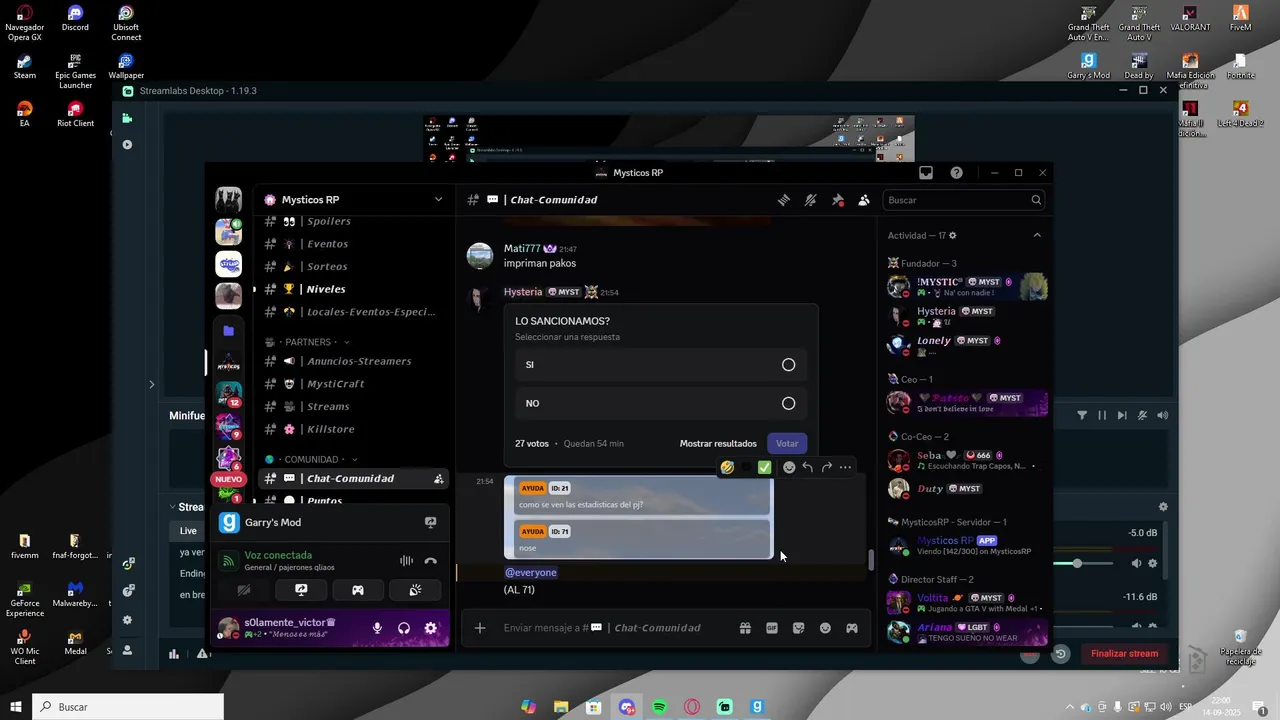Open the soundboard button in voice panel
Viewport: 1280px width, 720px height.
[415, 590]
